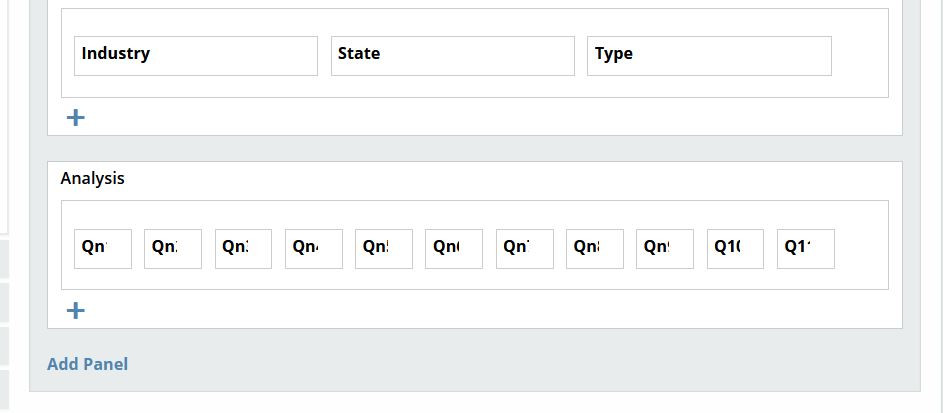The image size is (943, 413).
Task: Pick the Qn4 field box
Action: coord(314,249)
